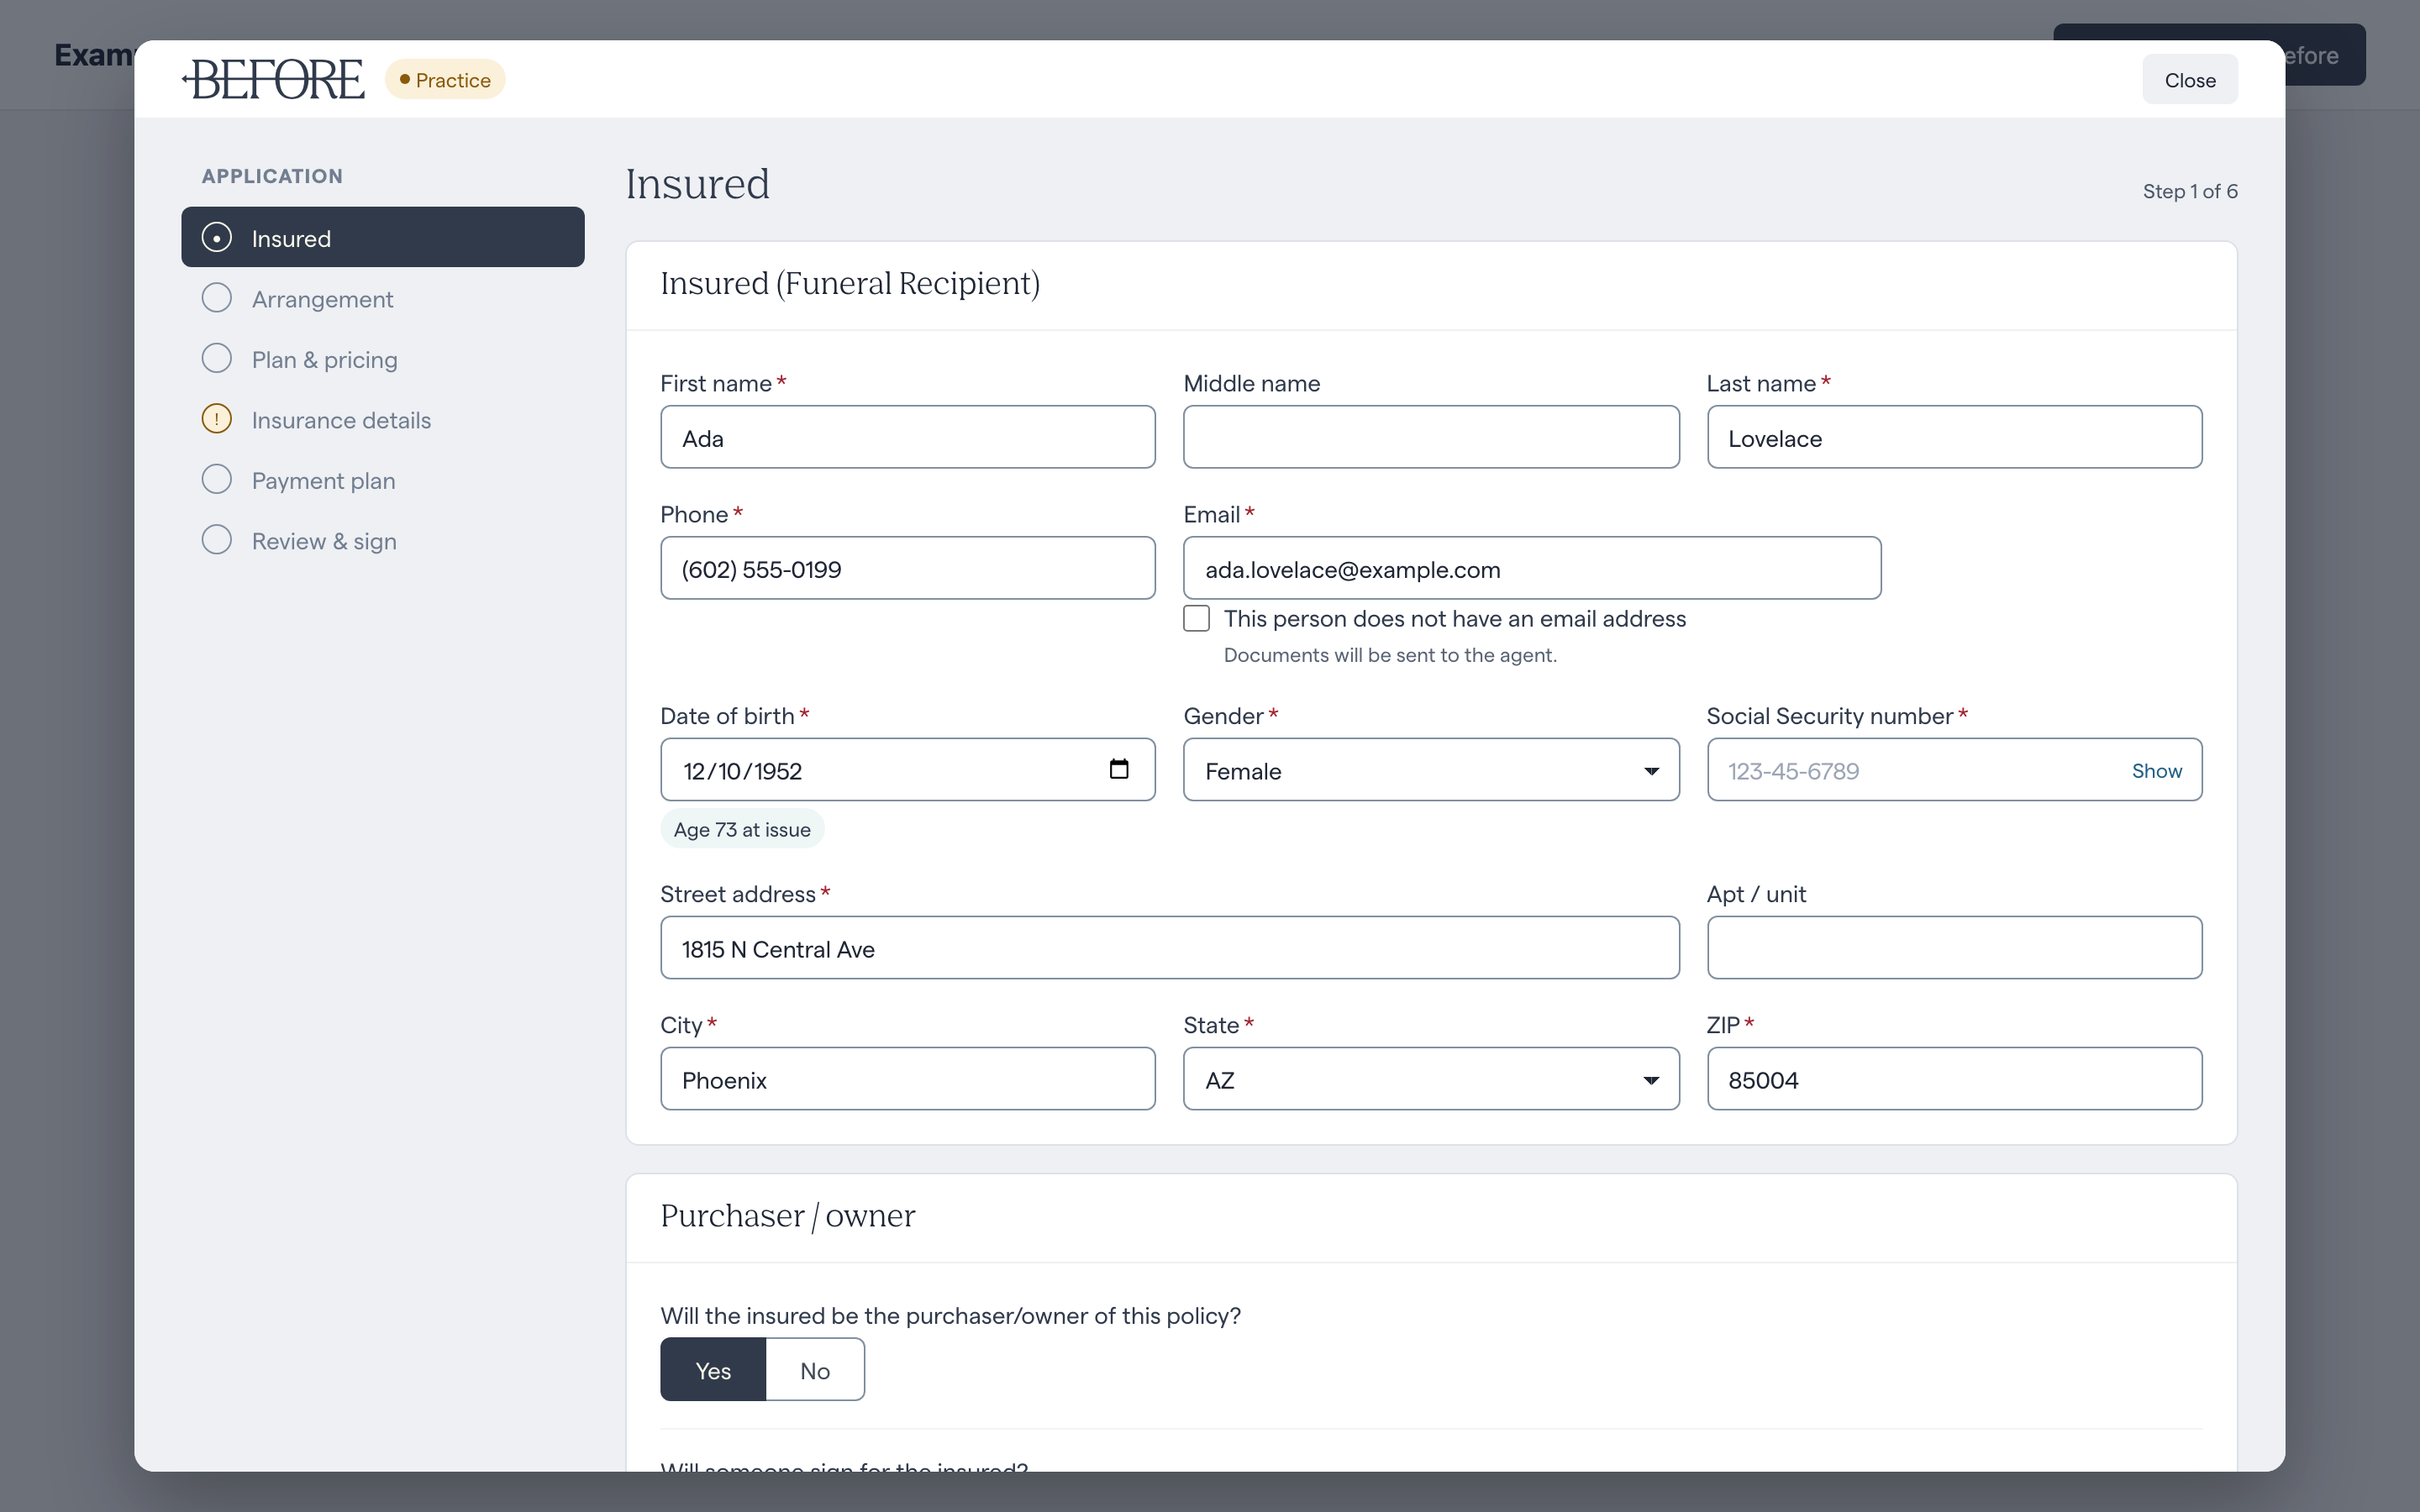The image size is (2420, 1512).
Task: Click the ZIP field
Action: [1954, 1079]
